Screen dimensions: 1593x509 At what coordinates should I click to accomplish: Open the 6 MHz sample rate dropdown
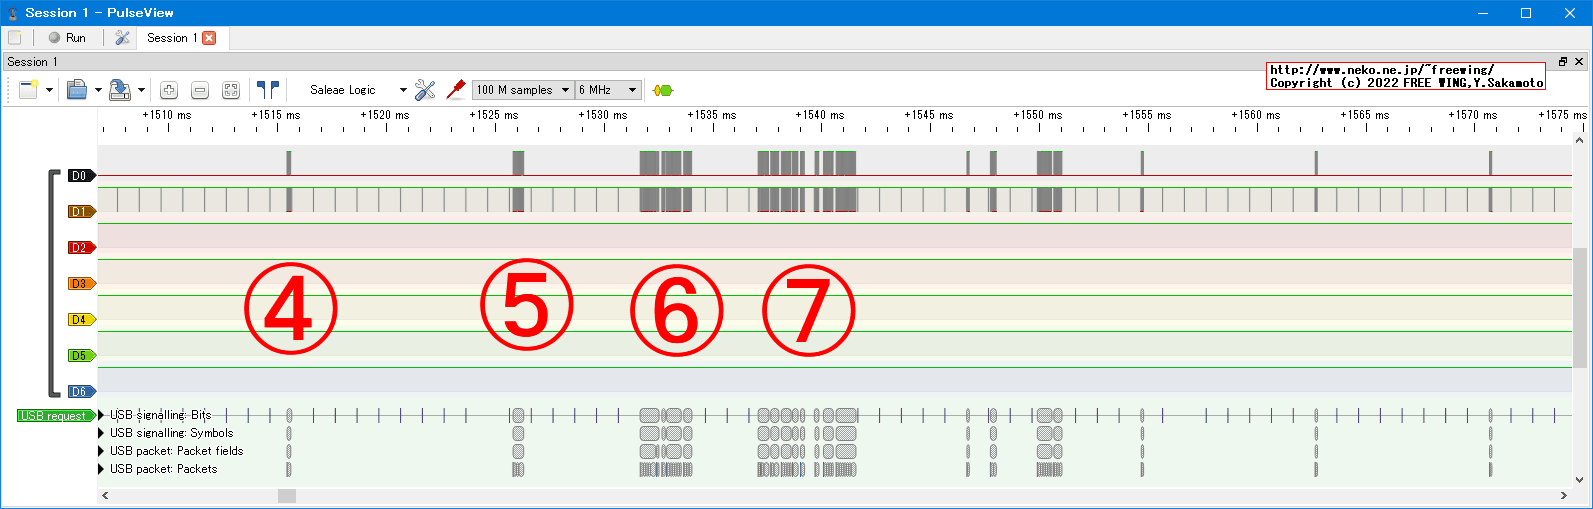click(608, 90)
